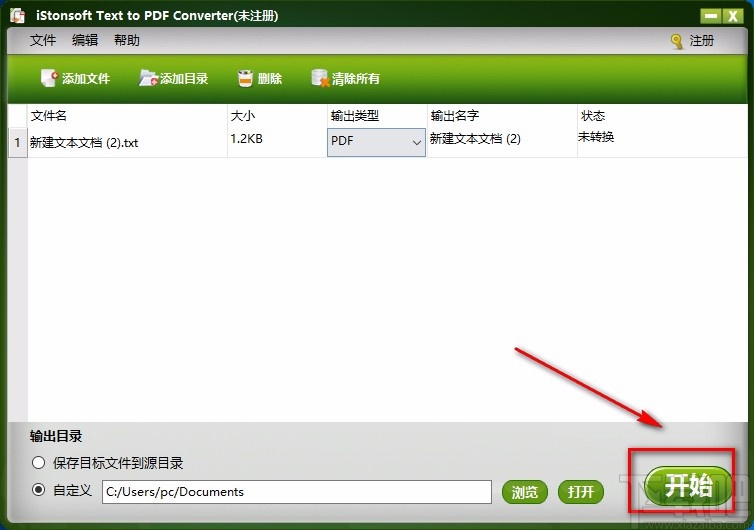Open the 编辑 menu
The height and width of the screenshot is (530, 754).
tap(85, 40)
